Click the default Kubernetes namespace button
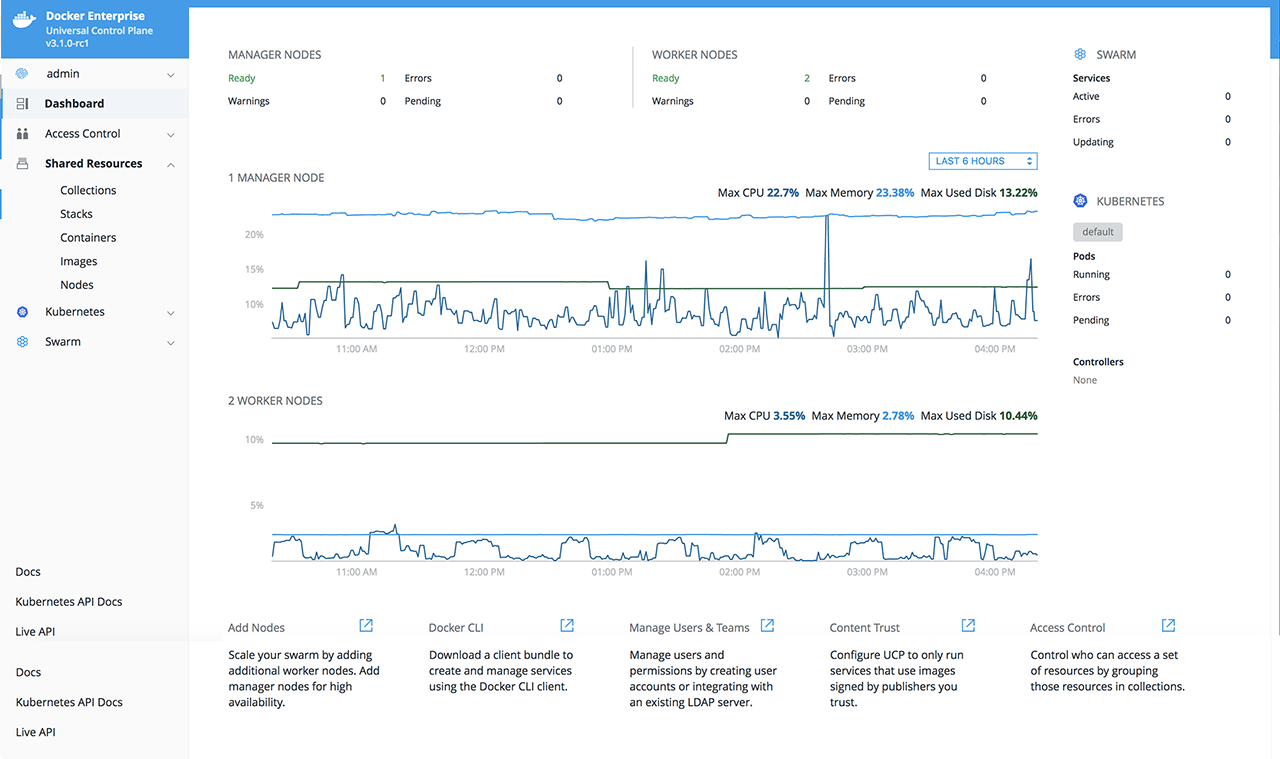Screen dimensions: 1280x759 pyautogui.click(x=1098, y=232)
